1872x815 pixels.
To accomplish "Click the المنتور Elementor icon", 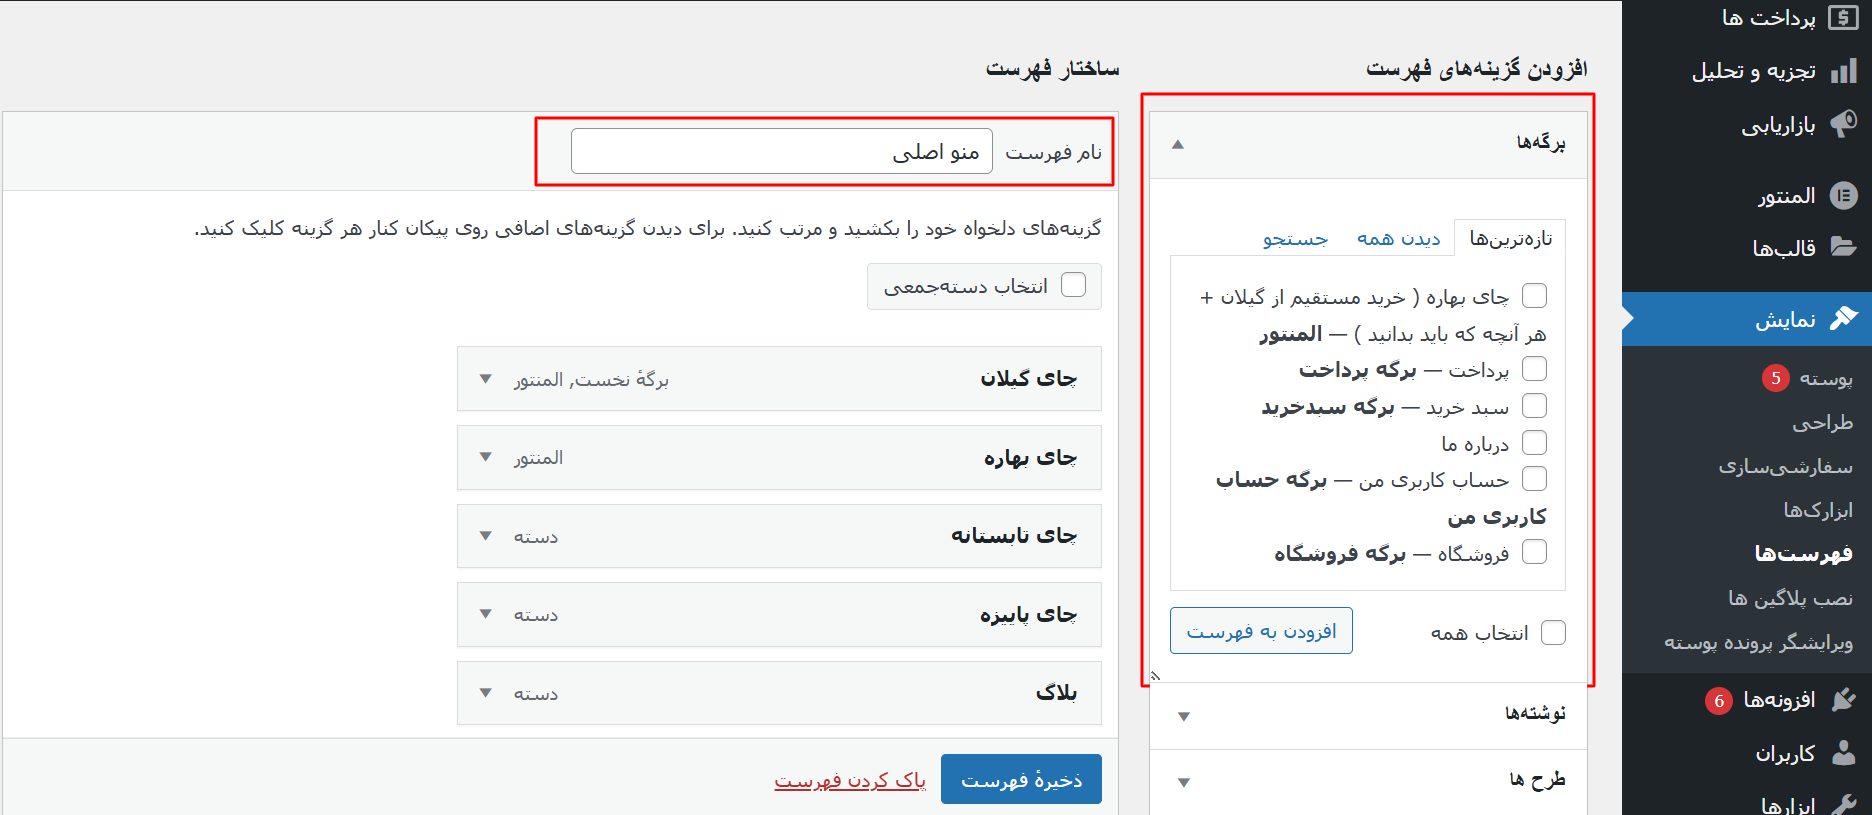I will click(1843, 195).
